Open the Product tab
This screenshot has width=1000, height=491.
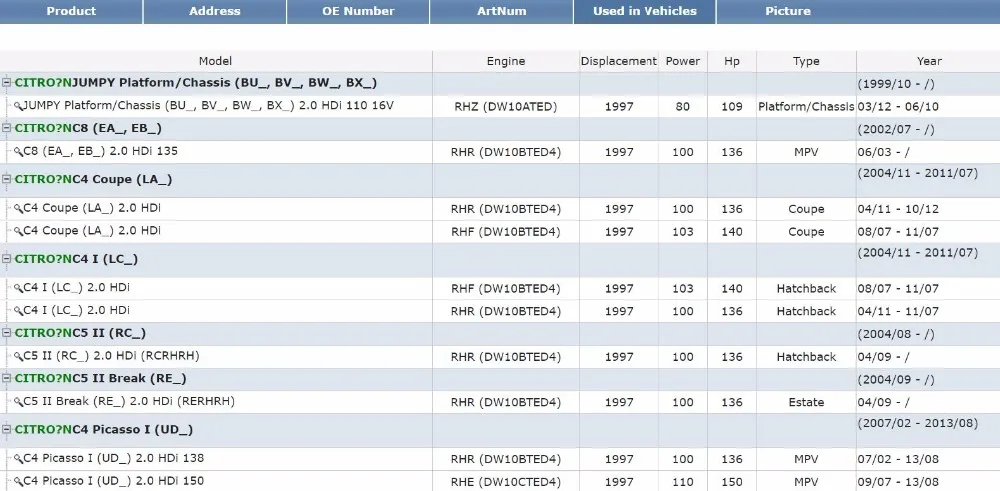[71, 11]
